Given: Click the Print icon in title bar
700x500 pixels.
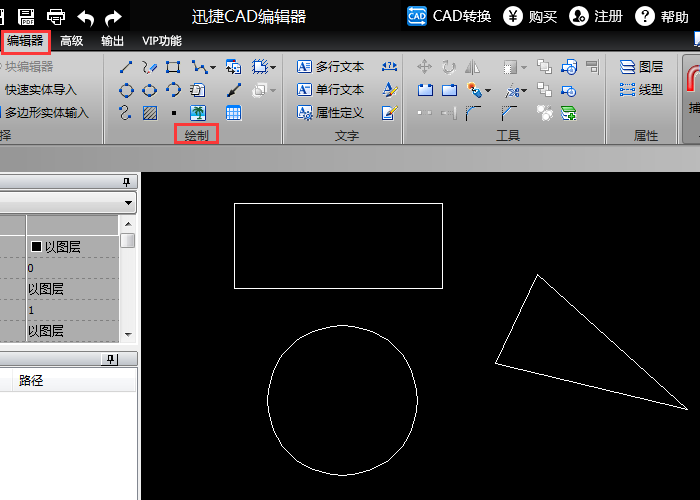Looking at the screenshot, I should 56,16.
